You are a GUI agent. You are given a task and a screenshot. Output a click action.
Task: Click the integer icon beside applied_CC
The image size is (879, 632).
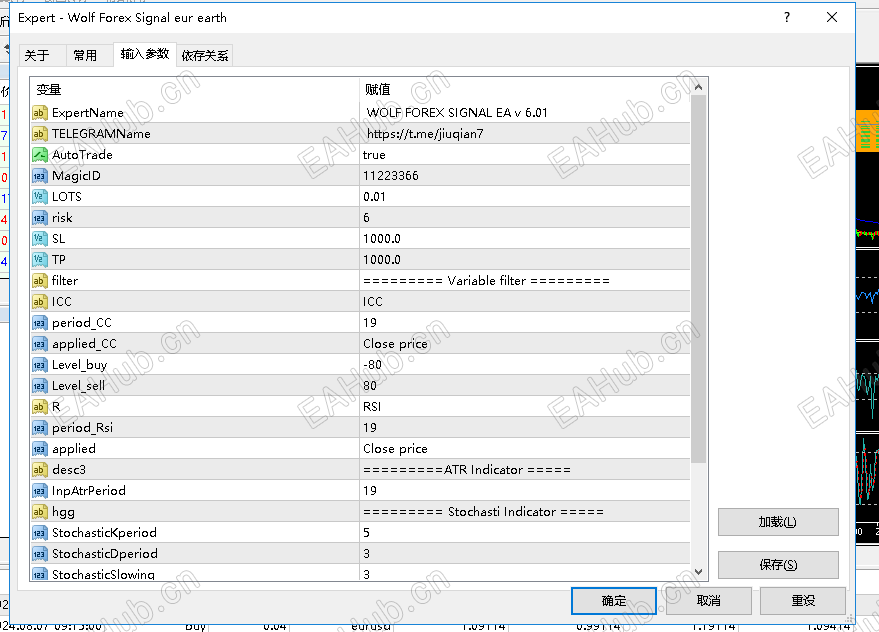pyautogui.click(x=39, y=344)
